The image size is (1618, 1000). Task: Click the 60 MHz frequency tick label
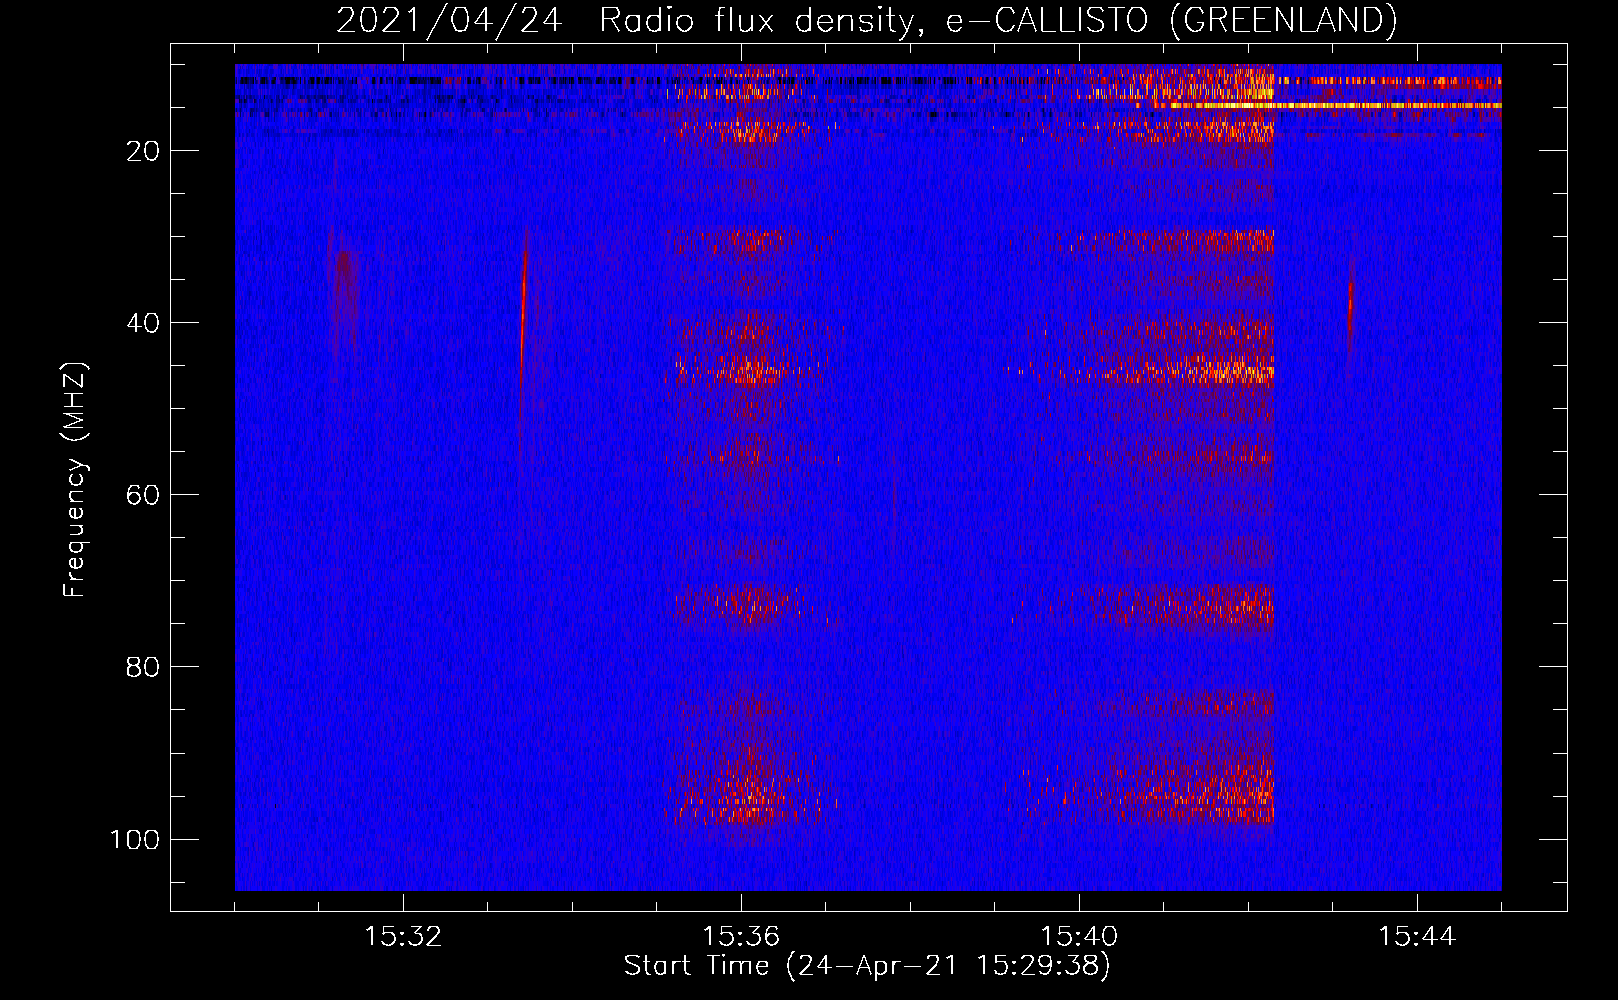(x=143, y=495)
